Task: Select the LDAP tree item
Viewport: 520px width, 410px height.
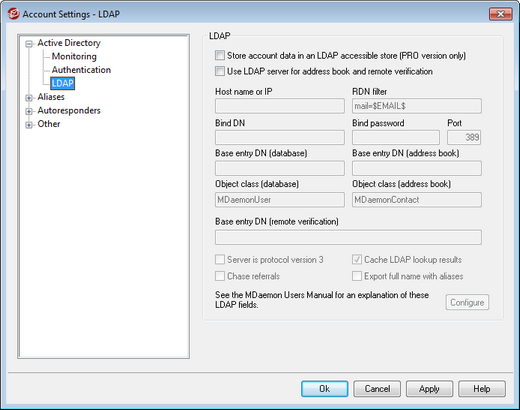Action: coord(63,83)
